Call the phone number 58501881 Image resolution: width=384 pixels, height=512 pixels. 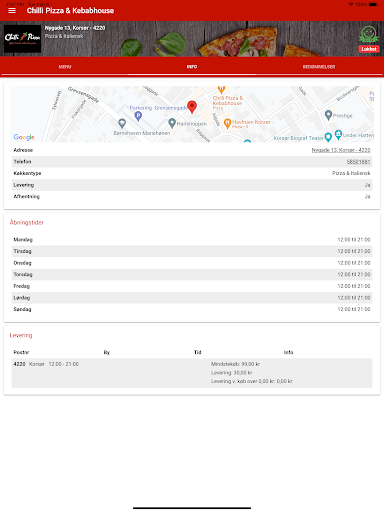coord(358,162)
